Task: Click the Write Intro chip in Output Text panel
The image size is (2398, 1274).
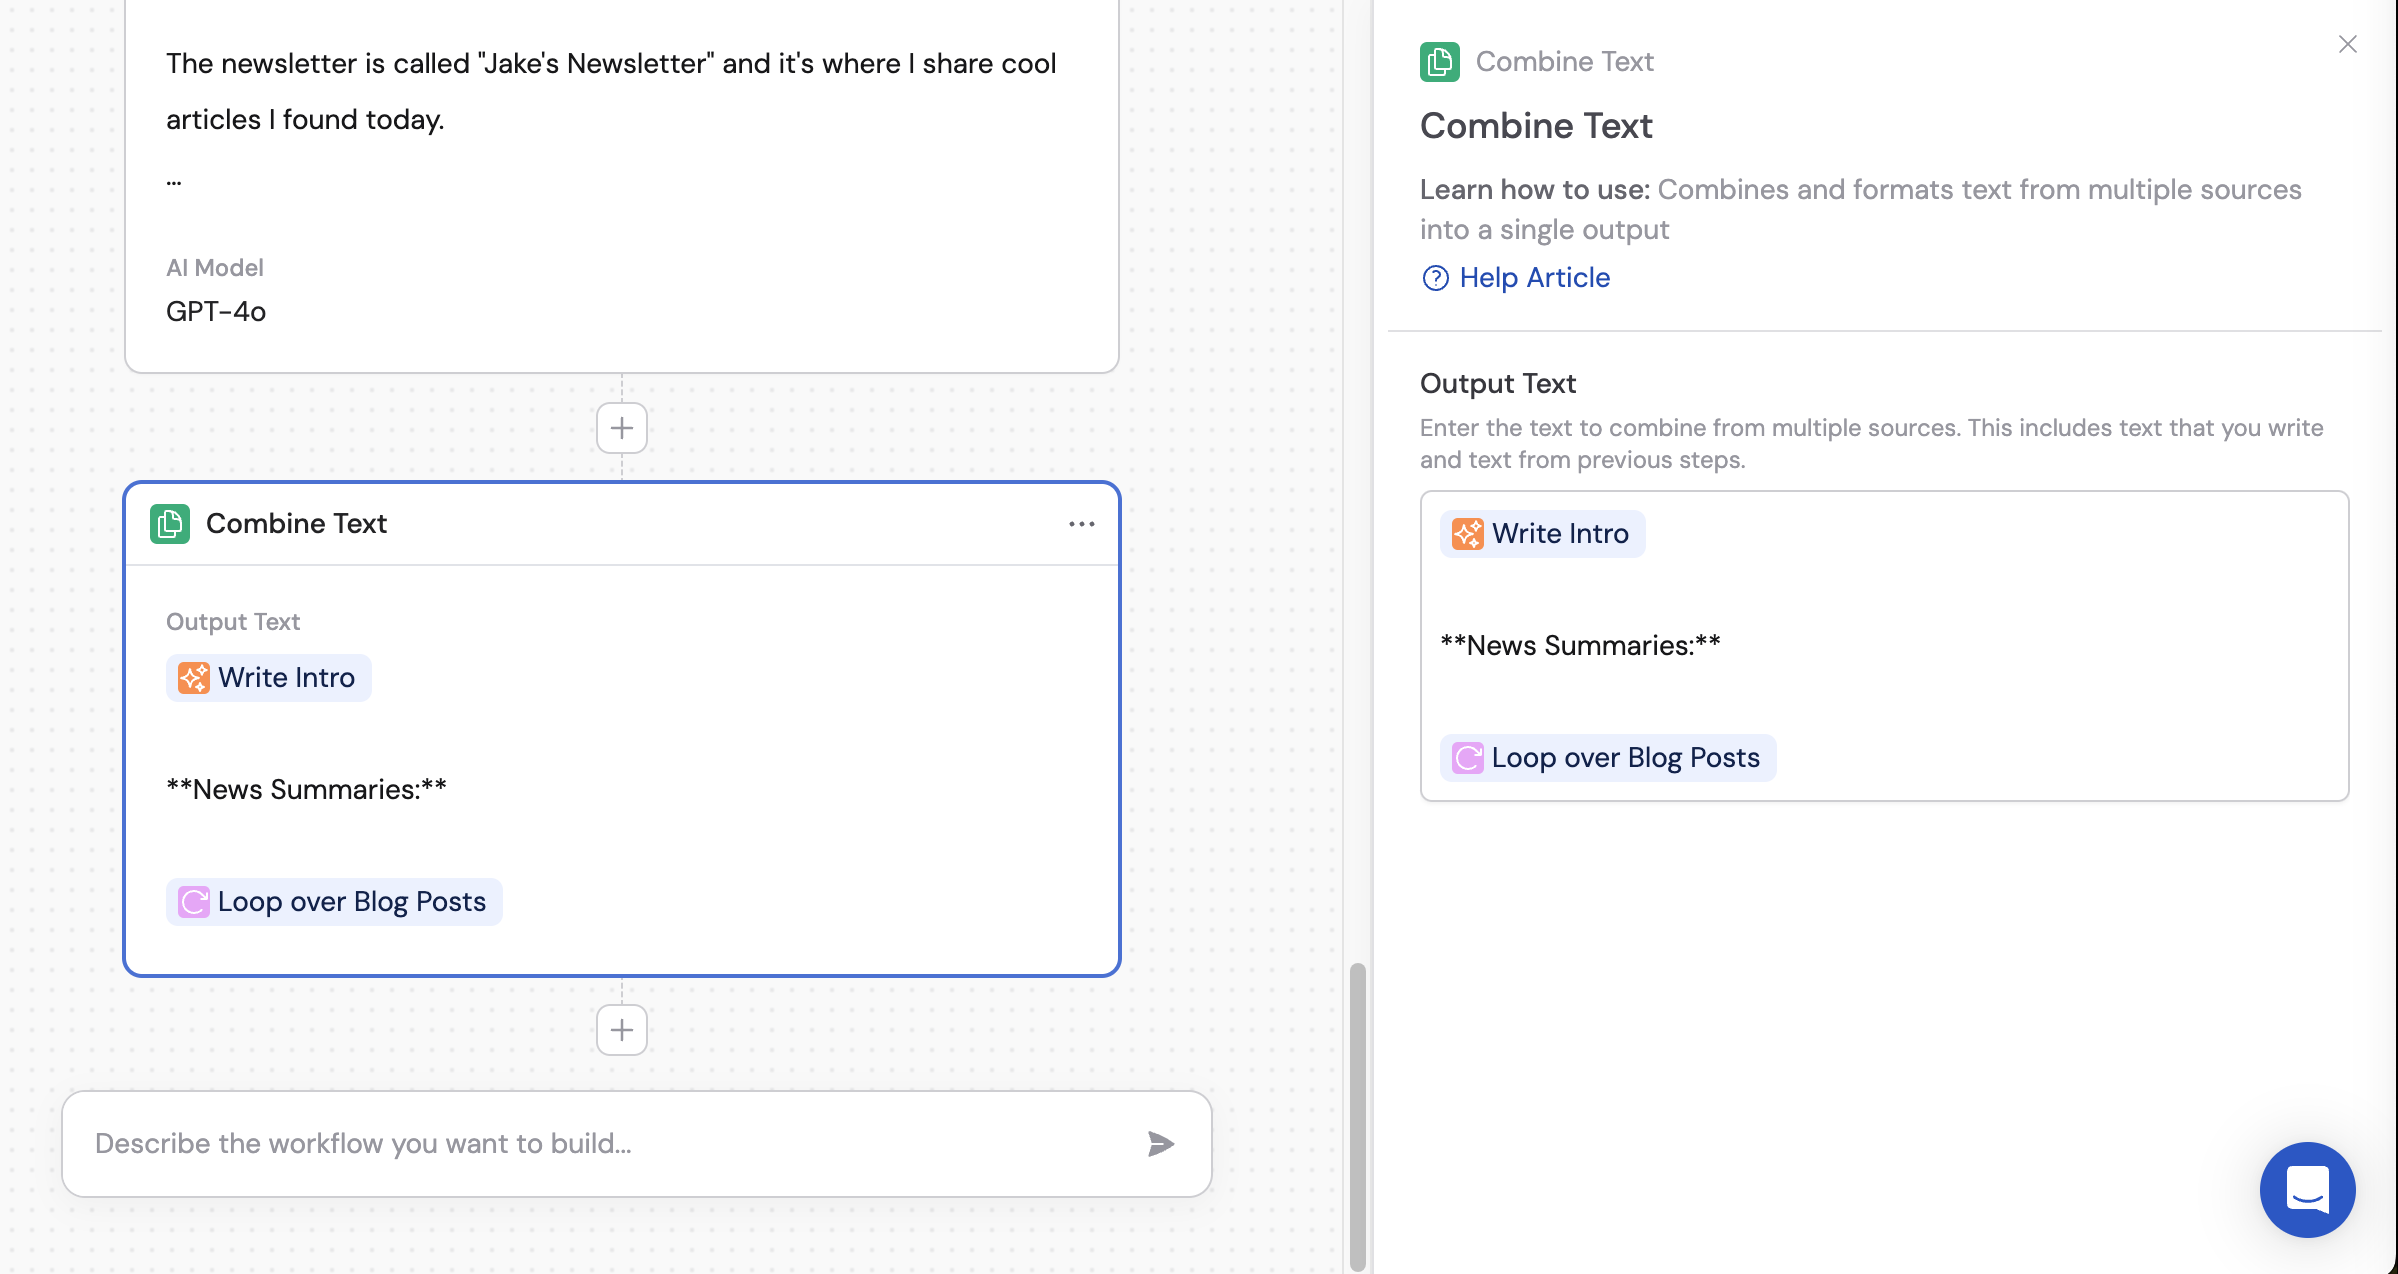Action: (x=1541, y=533)
